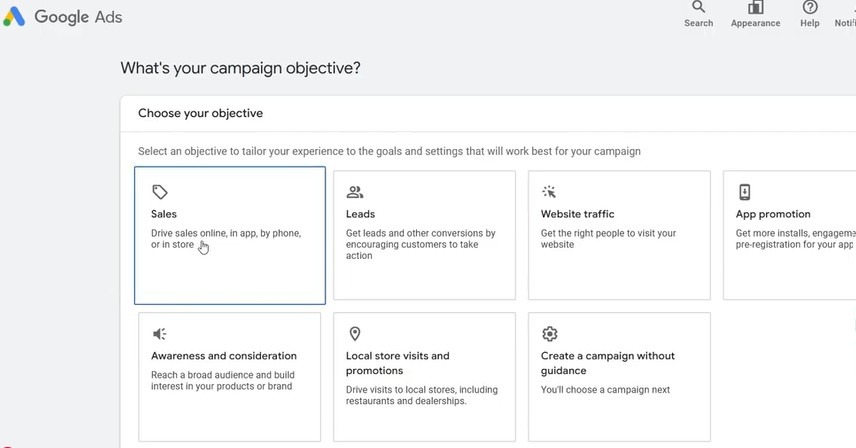Click the Website traffic cursor icon
The width and height of the screenshot is (856, 448).
click(549, 192)
